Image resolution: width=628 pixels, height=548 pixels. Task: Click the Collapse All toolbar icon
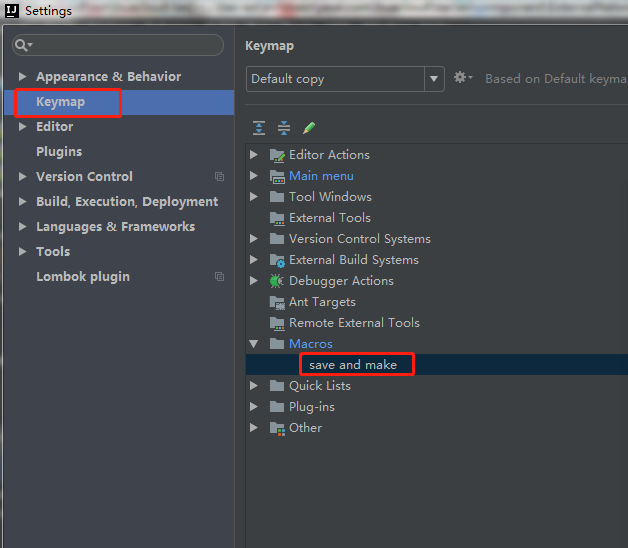pos(284,128)
